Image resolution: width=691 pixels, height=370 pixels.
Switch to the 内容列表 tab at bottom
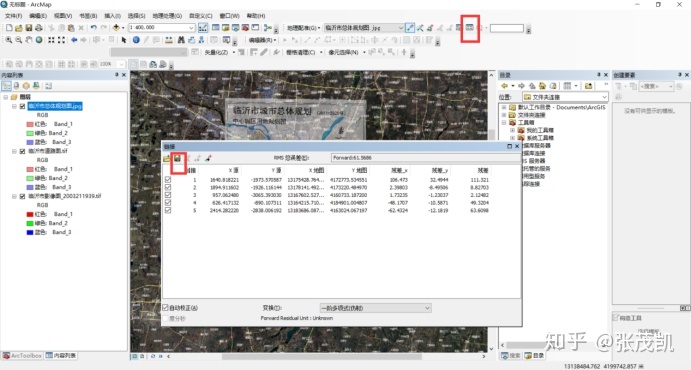point(61,355)
